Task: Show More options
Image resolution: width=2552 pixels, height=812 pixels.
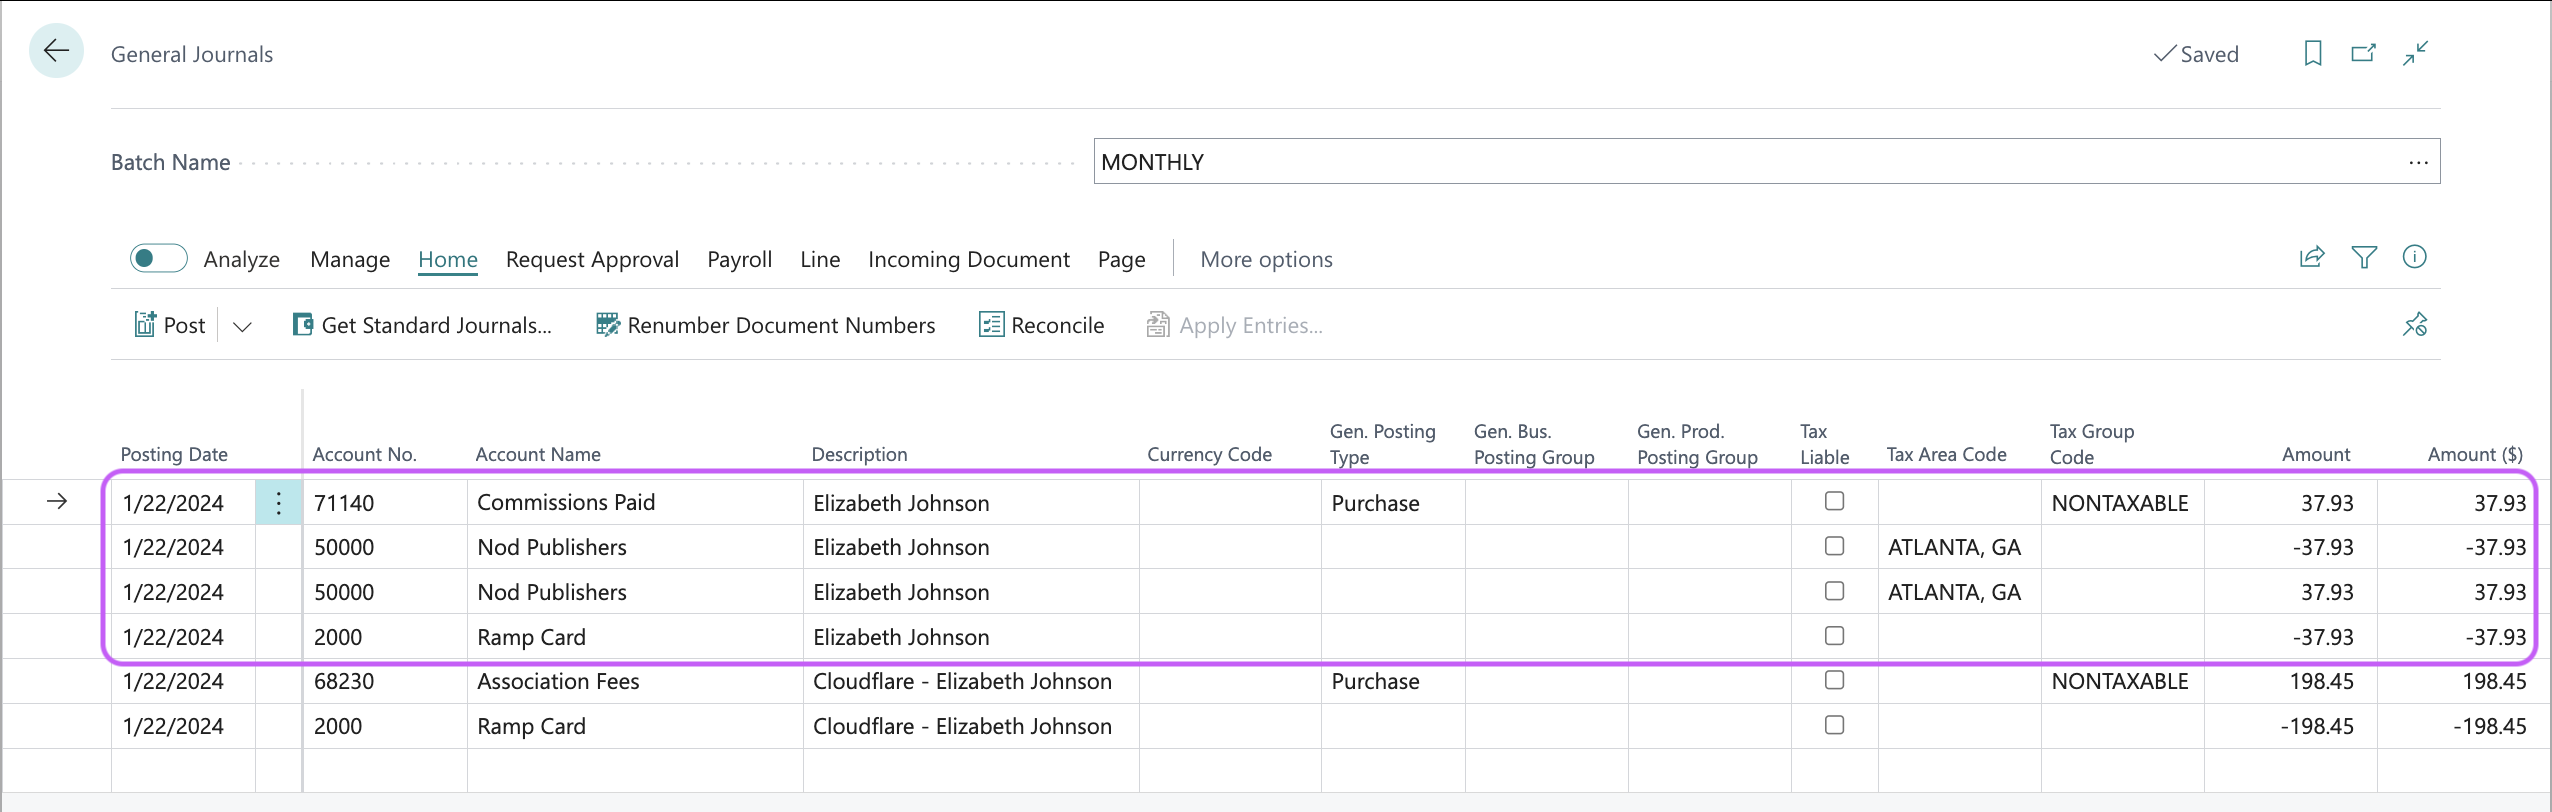Action: 1266,259
